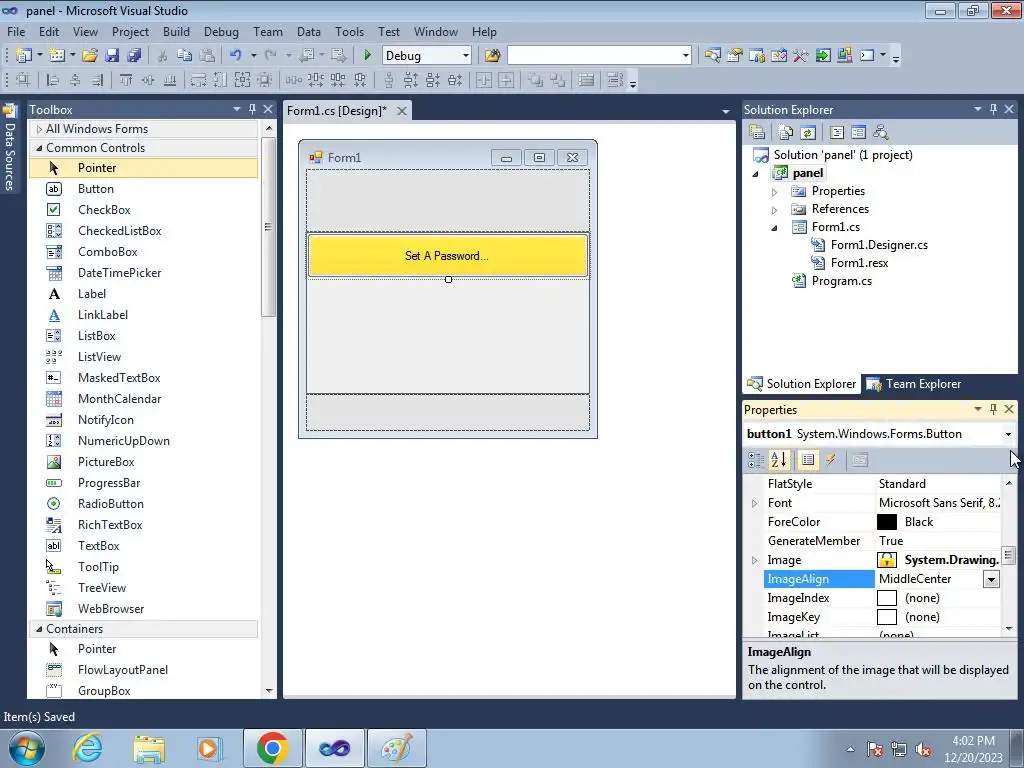Click the Data Sources side tab

point(9,149)
